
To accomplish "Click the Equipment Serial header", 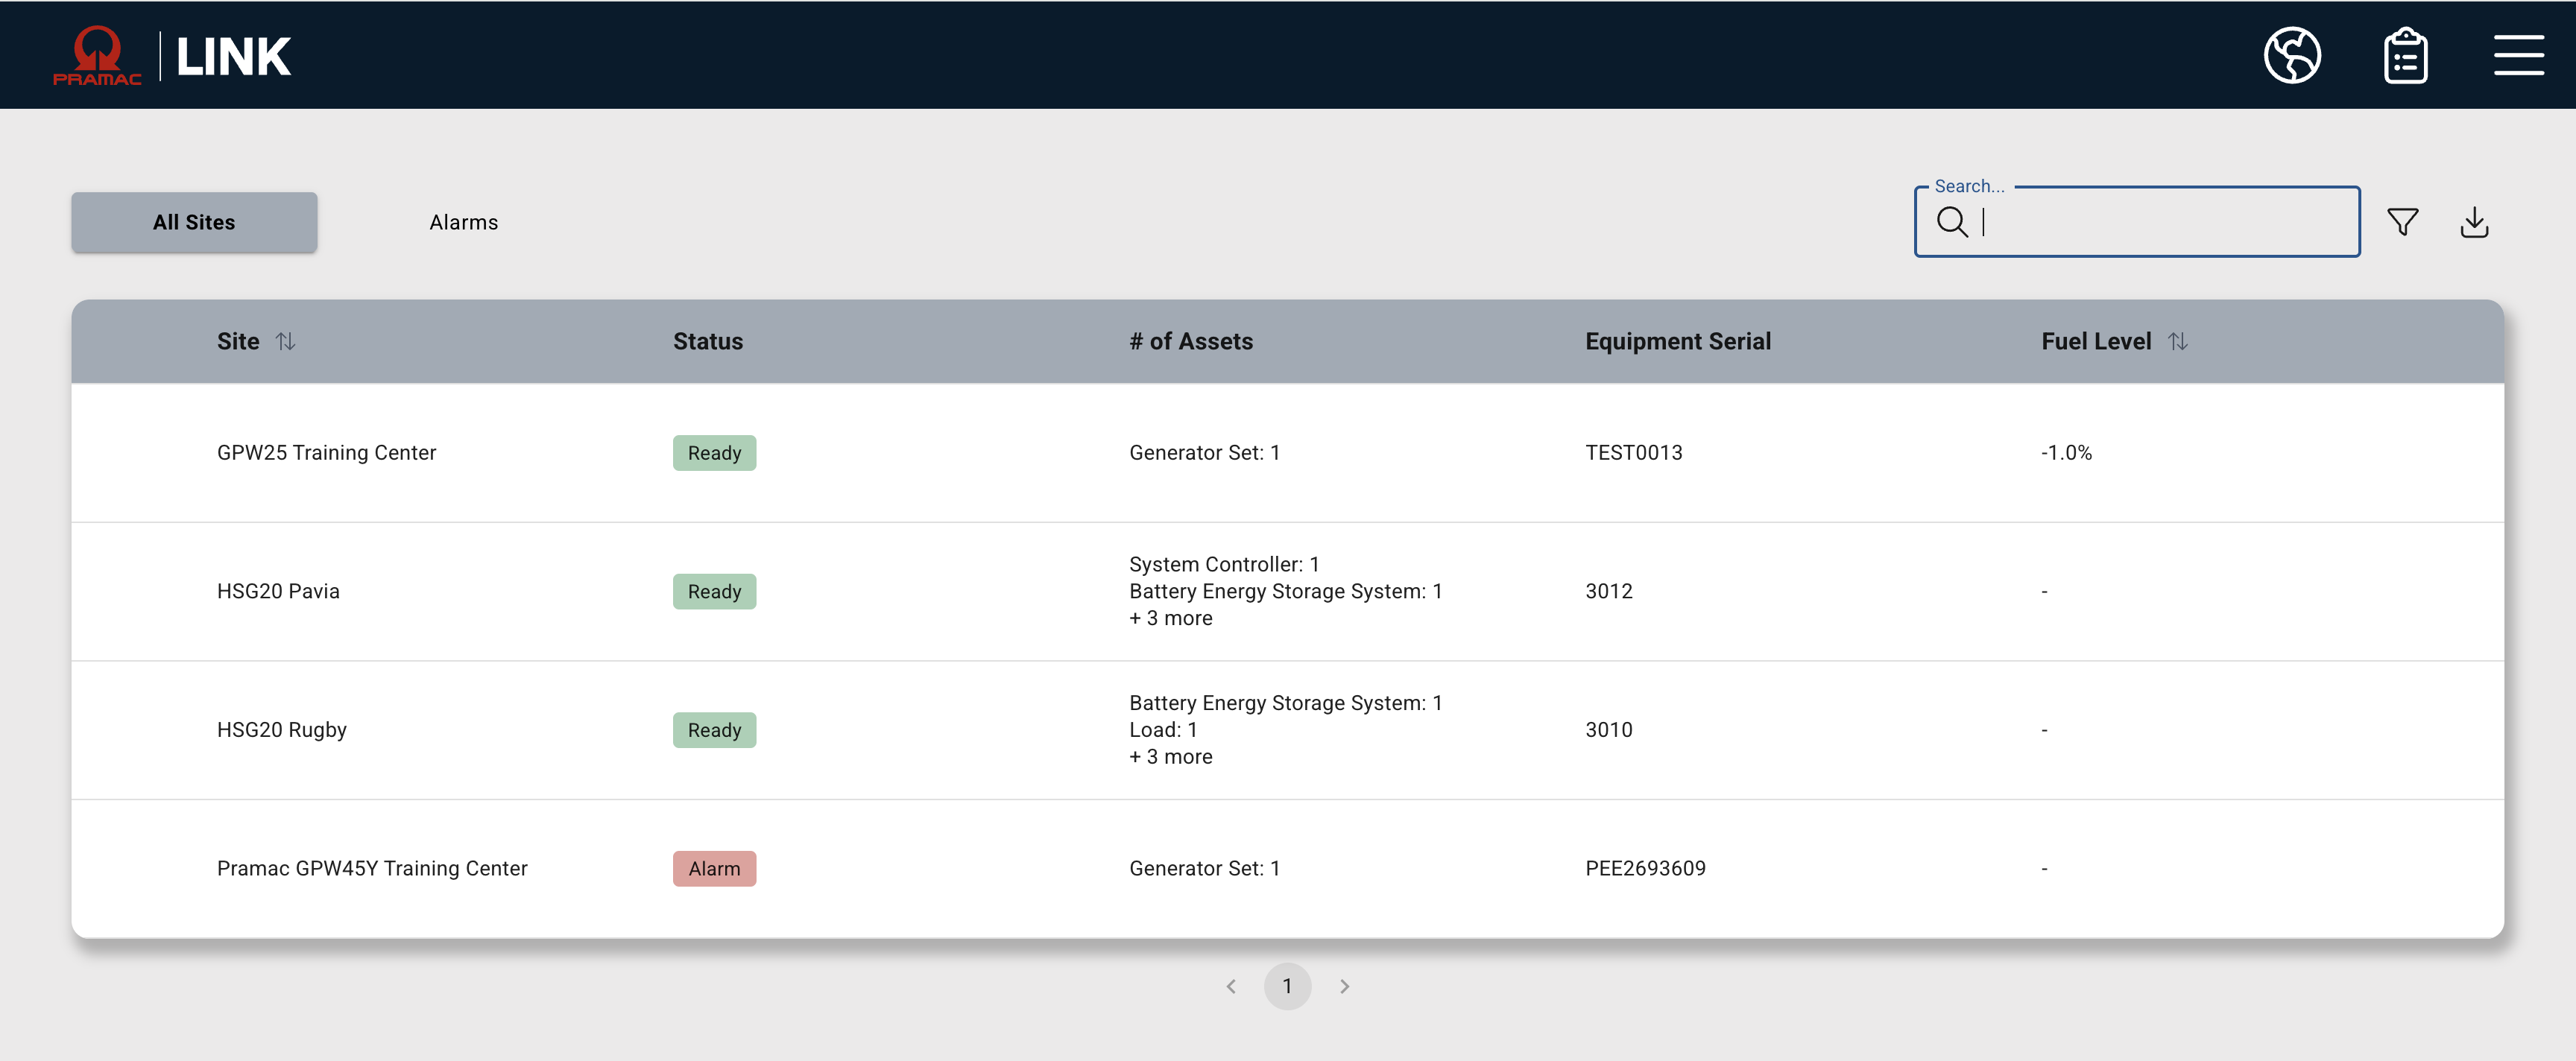I will (x=1678, y=342).
